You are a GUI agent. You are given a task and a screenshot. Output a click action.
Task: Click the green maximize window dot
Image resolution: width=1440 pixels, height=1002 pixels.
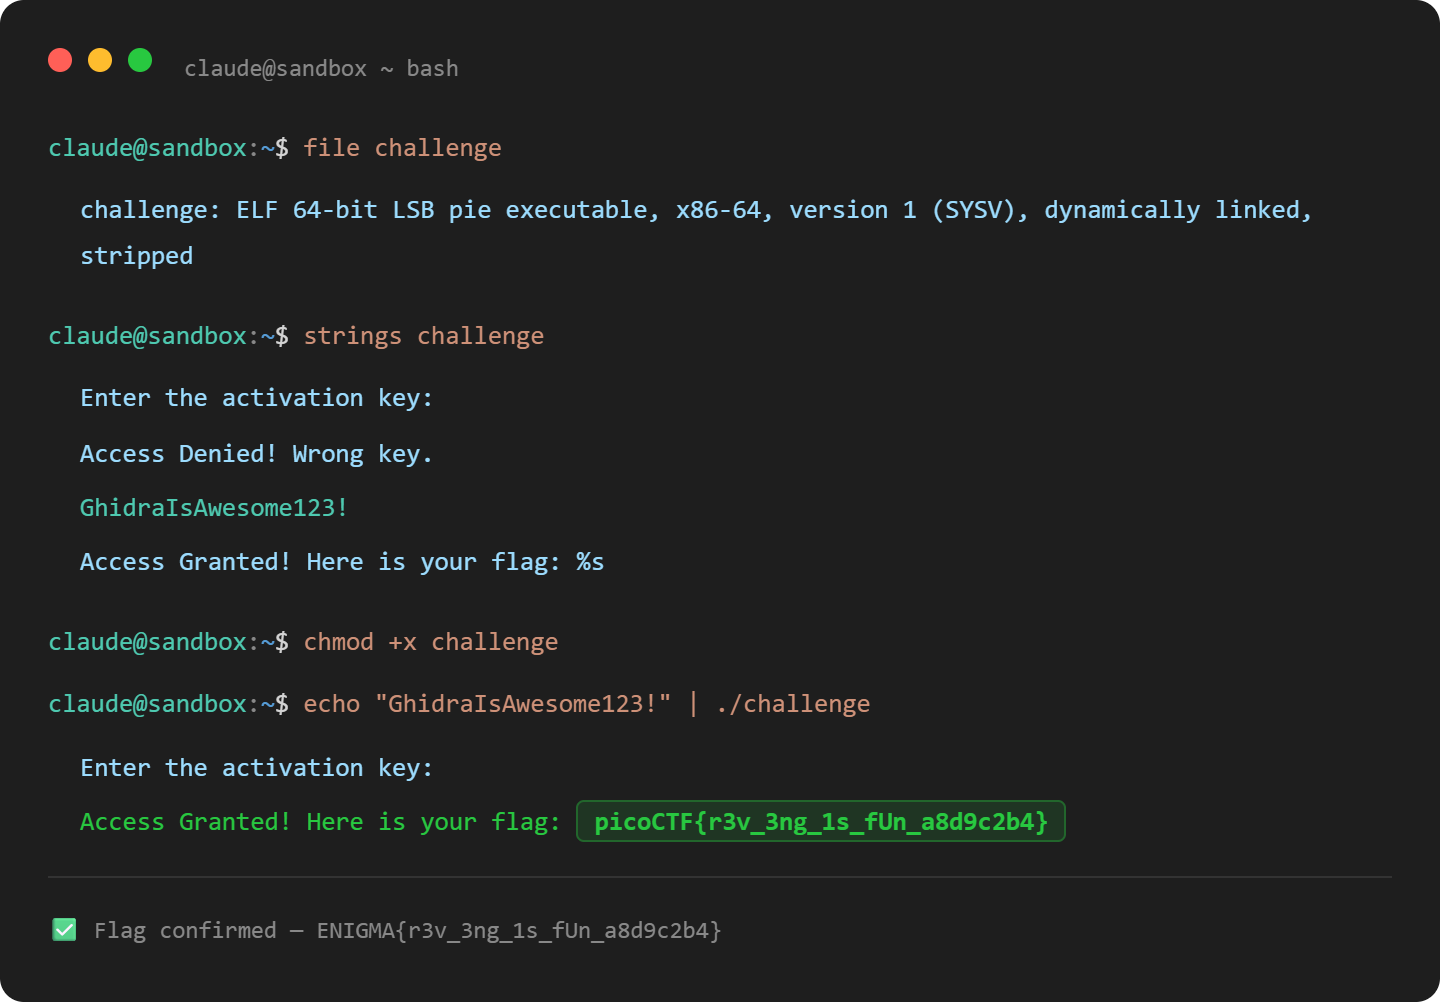pyautogui.click(x=140, y=60)
